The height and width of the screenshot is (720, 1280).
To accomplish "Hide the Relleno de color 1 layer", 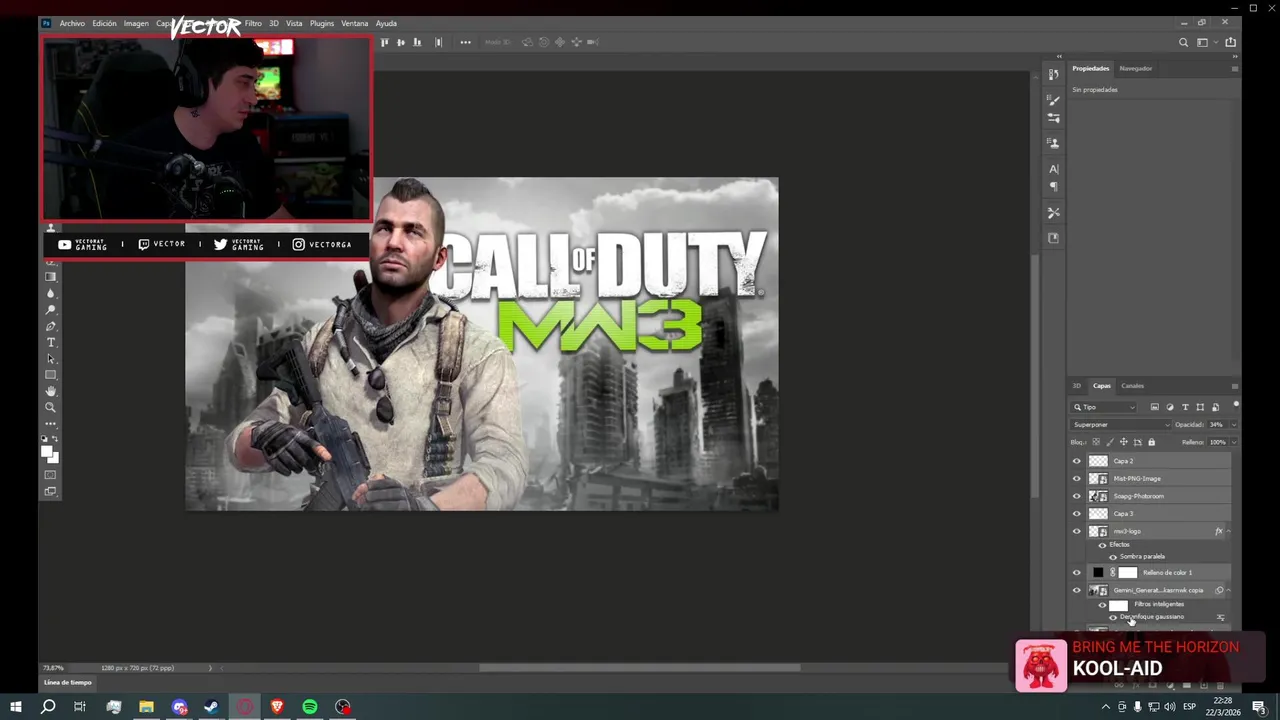I will point(1077,573).
